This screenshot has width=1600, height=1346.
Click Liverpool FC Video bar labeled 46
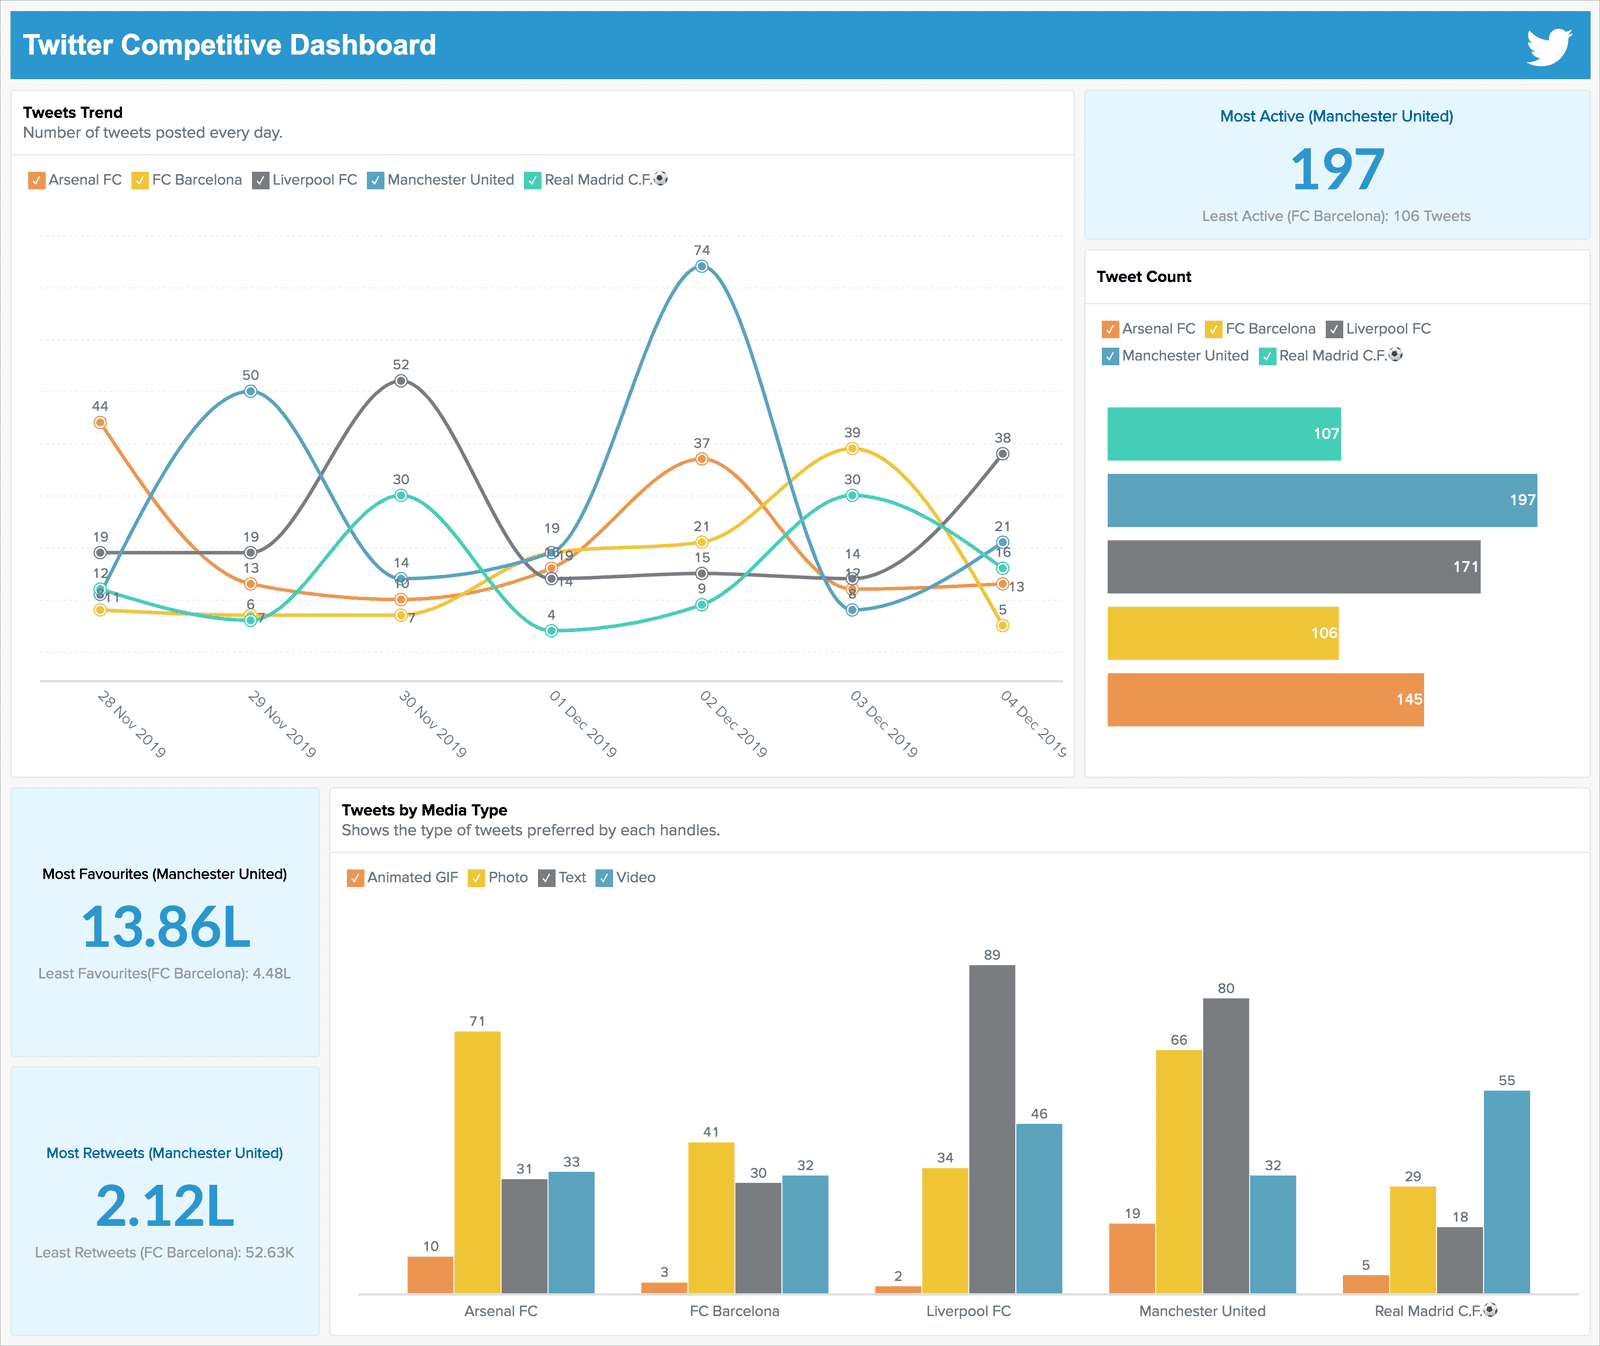coord(1039,1209)
